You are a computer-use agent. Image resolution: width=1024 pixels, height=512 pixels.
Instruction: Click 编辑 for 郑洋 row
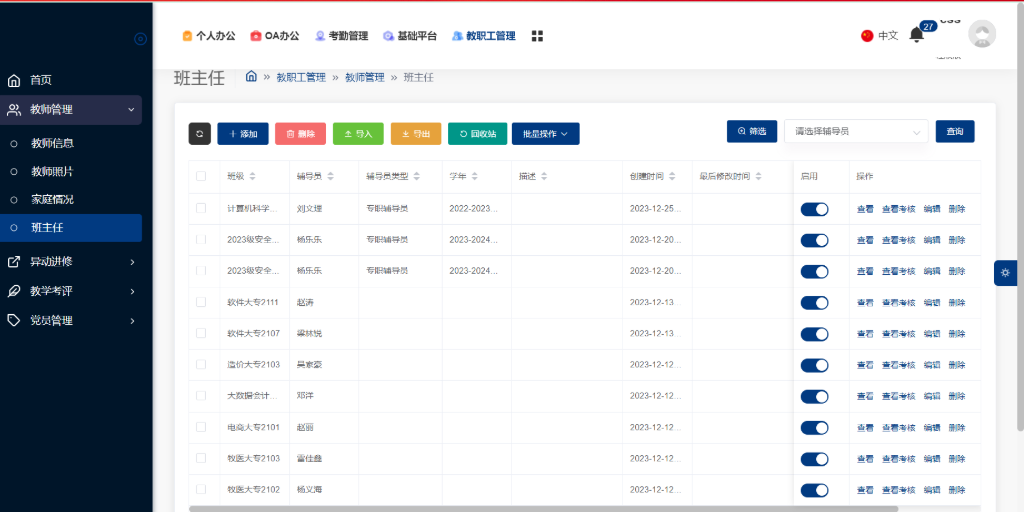pyautogui.click(x=932, y=396)
